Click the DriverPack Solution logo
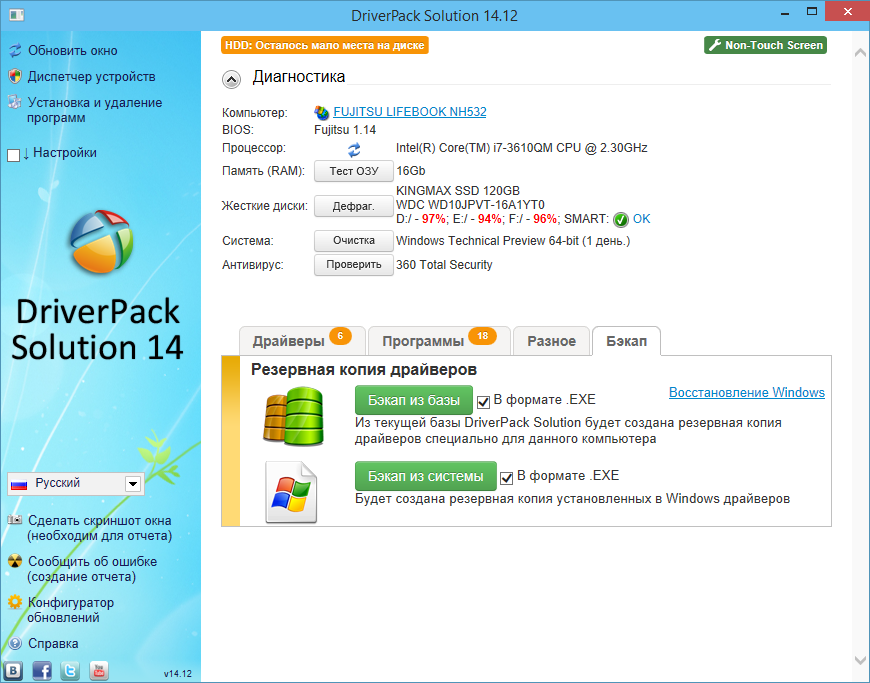Image resolution: width=870 pixels, height=683 pixels. coord(100,244)
